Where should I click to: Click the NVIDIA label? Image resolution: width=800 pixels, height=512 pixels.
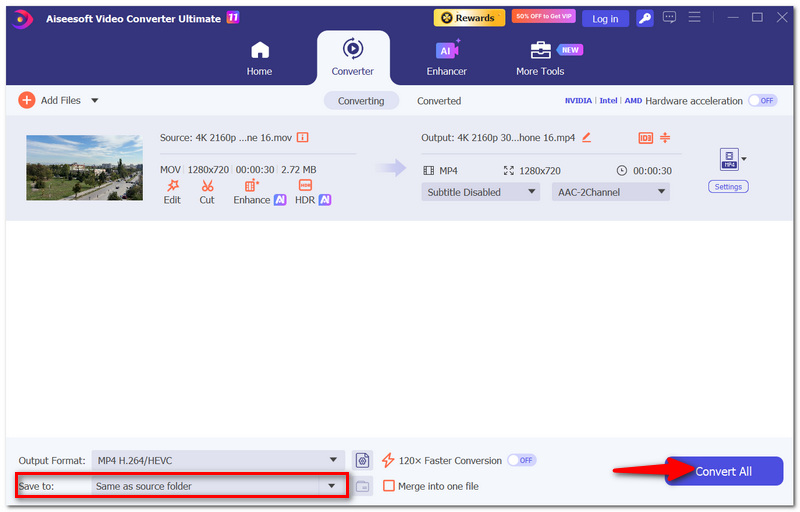[578, 101]
